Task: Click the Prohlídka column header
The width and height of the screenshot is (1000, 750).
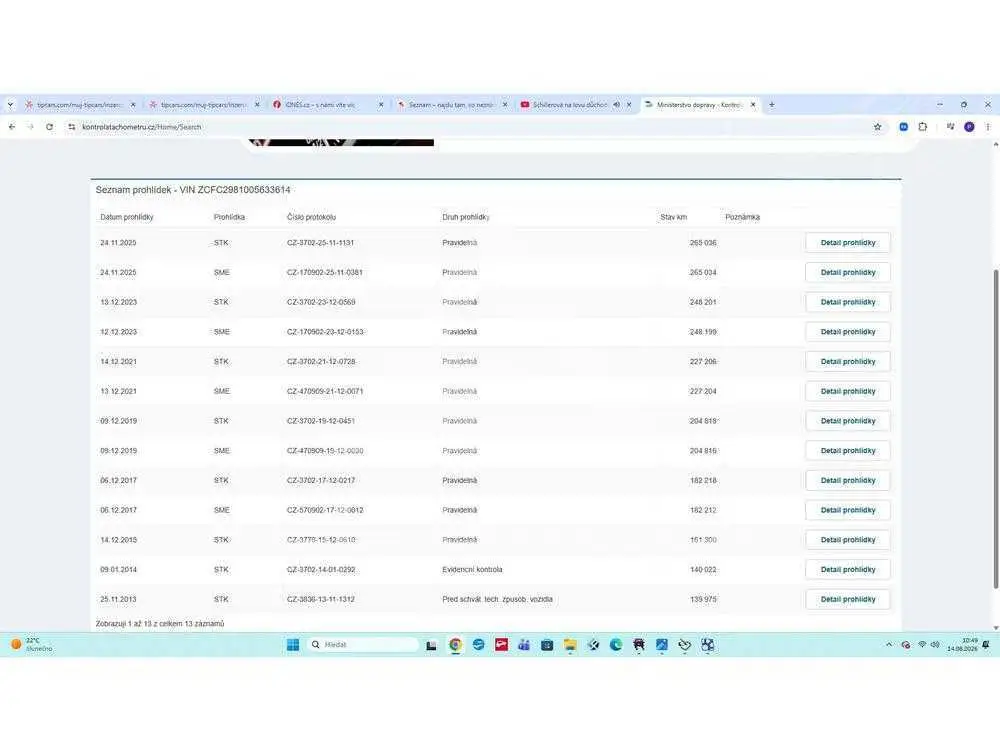Action: [x=230, y=217]
